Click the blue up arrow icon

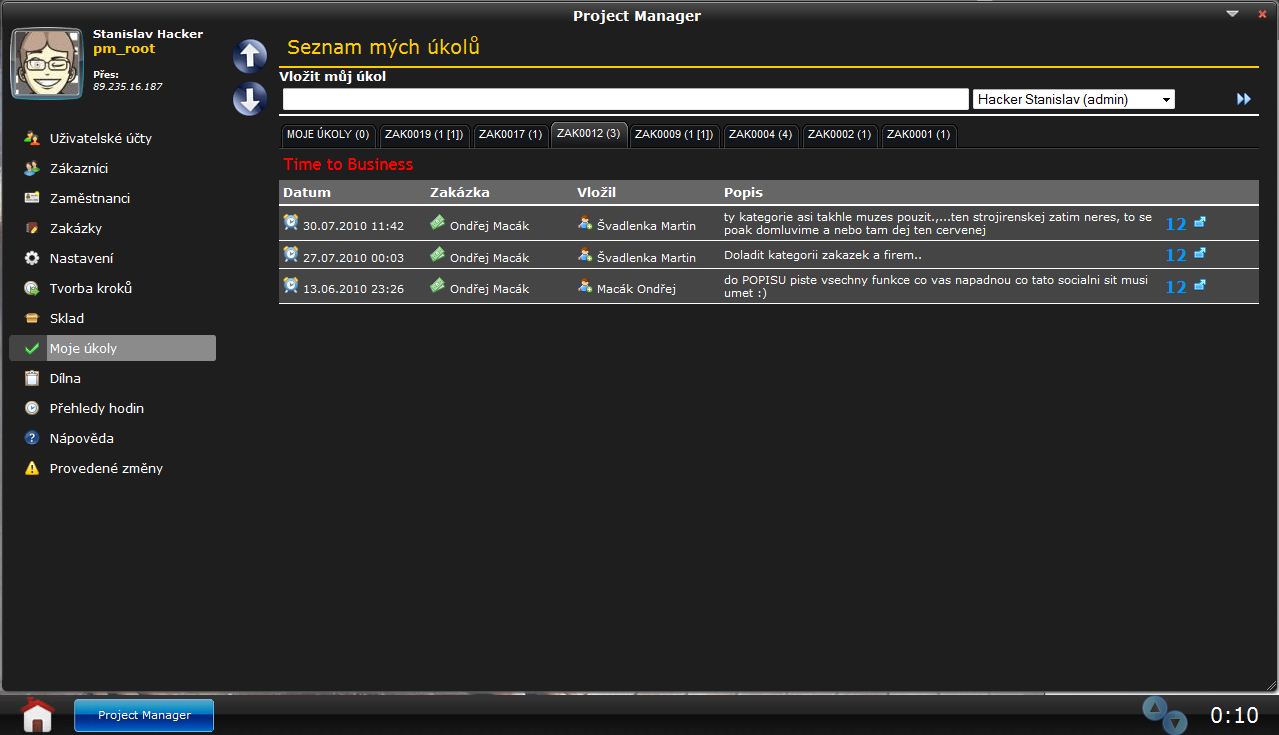point(250,56)
